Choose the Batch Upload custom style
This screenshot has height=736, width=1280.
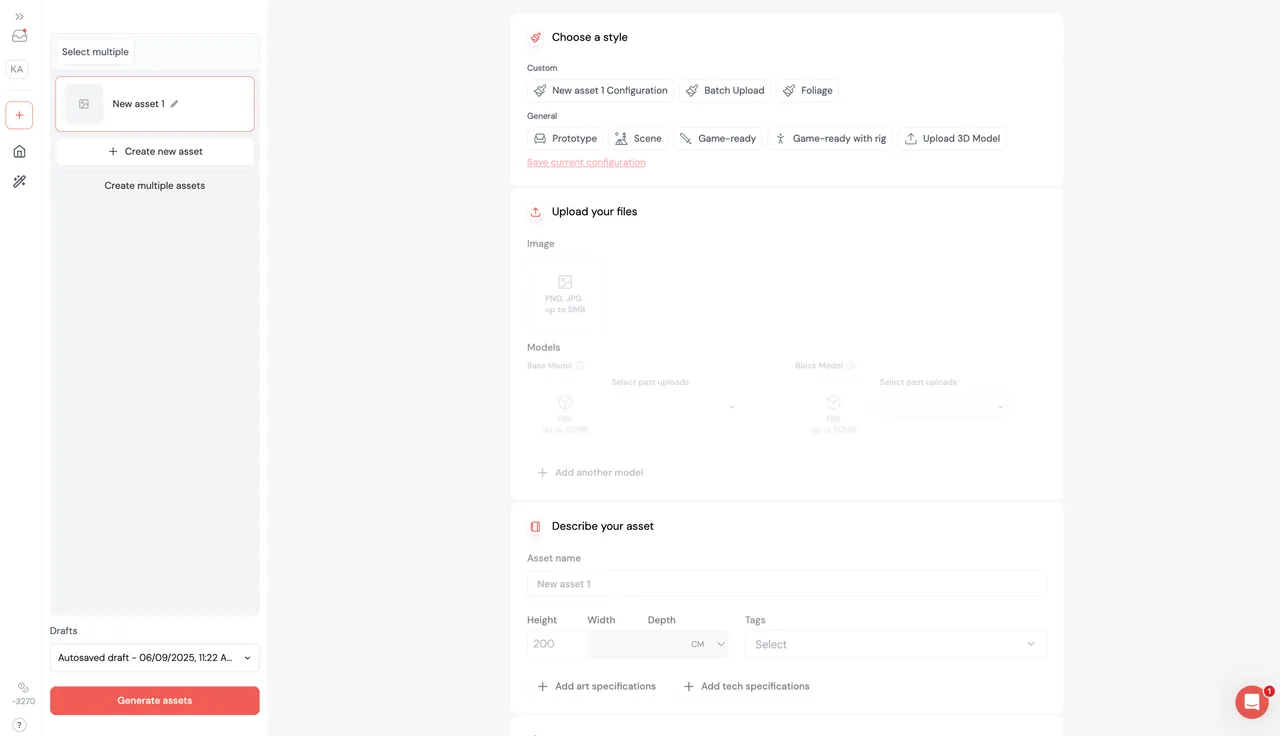click(725, 91)
